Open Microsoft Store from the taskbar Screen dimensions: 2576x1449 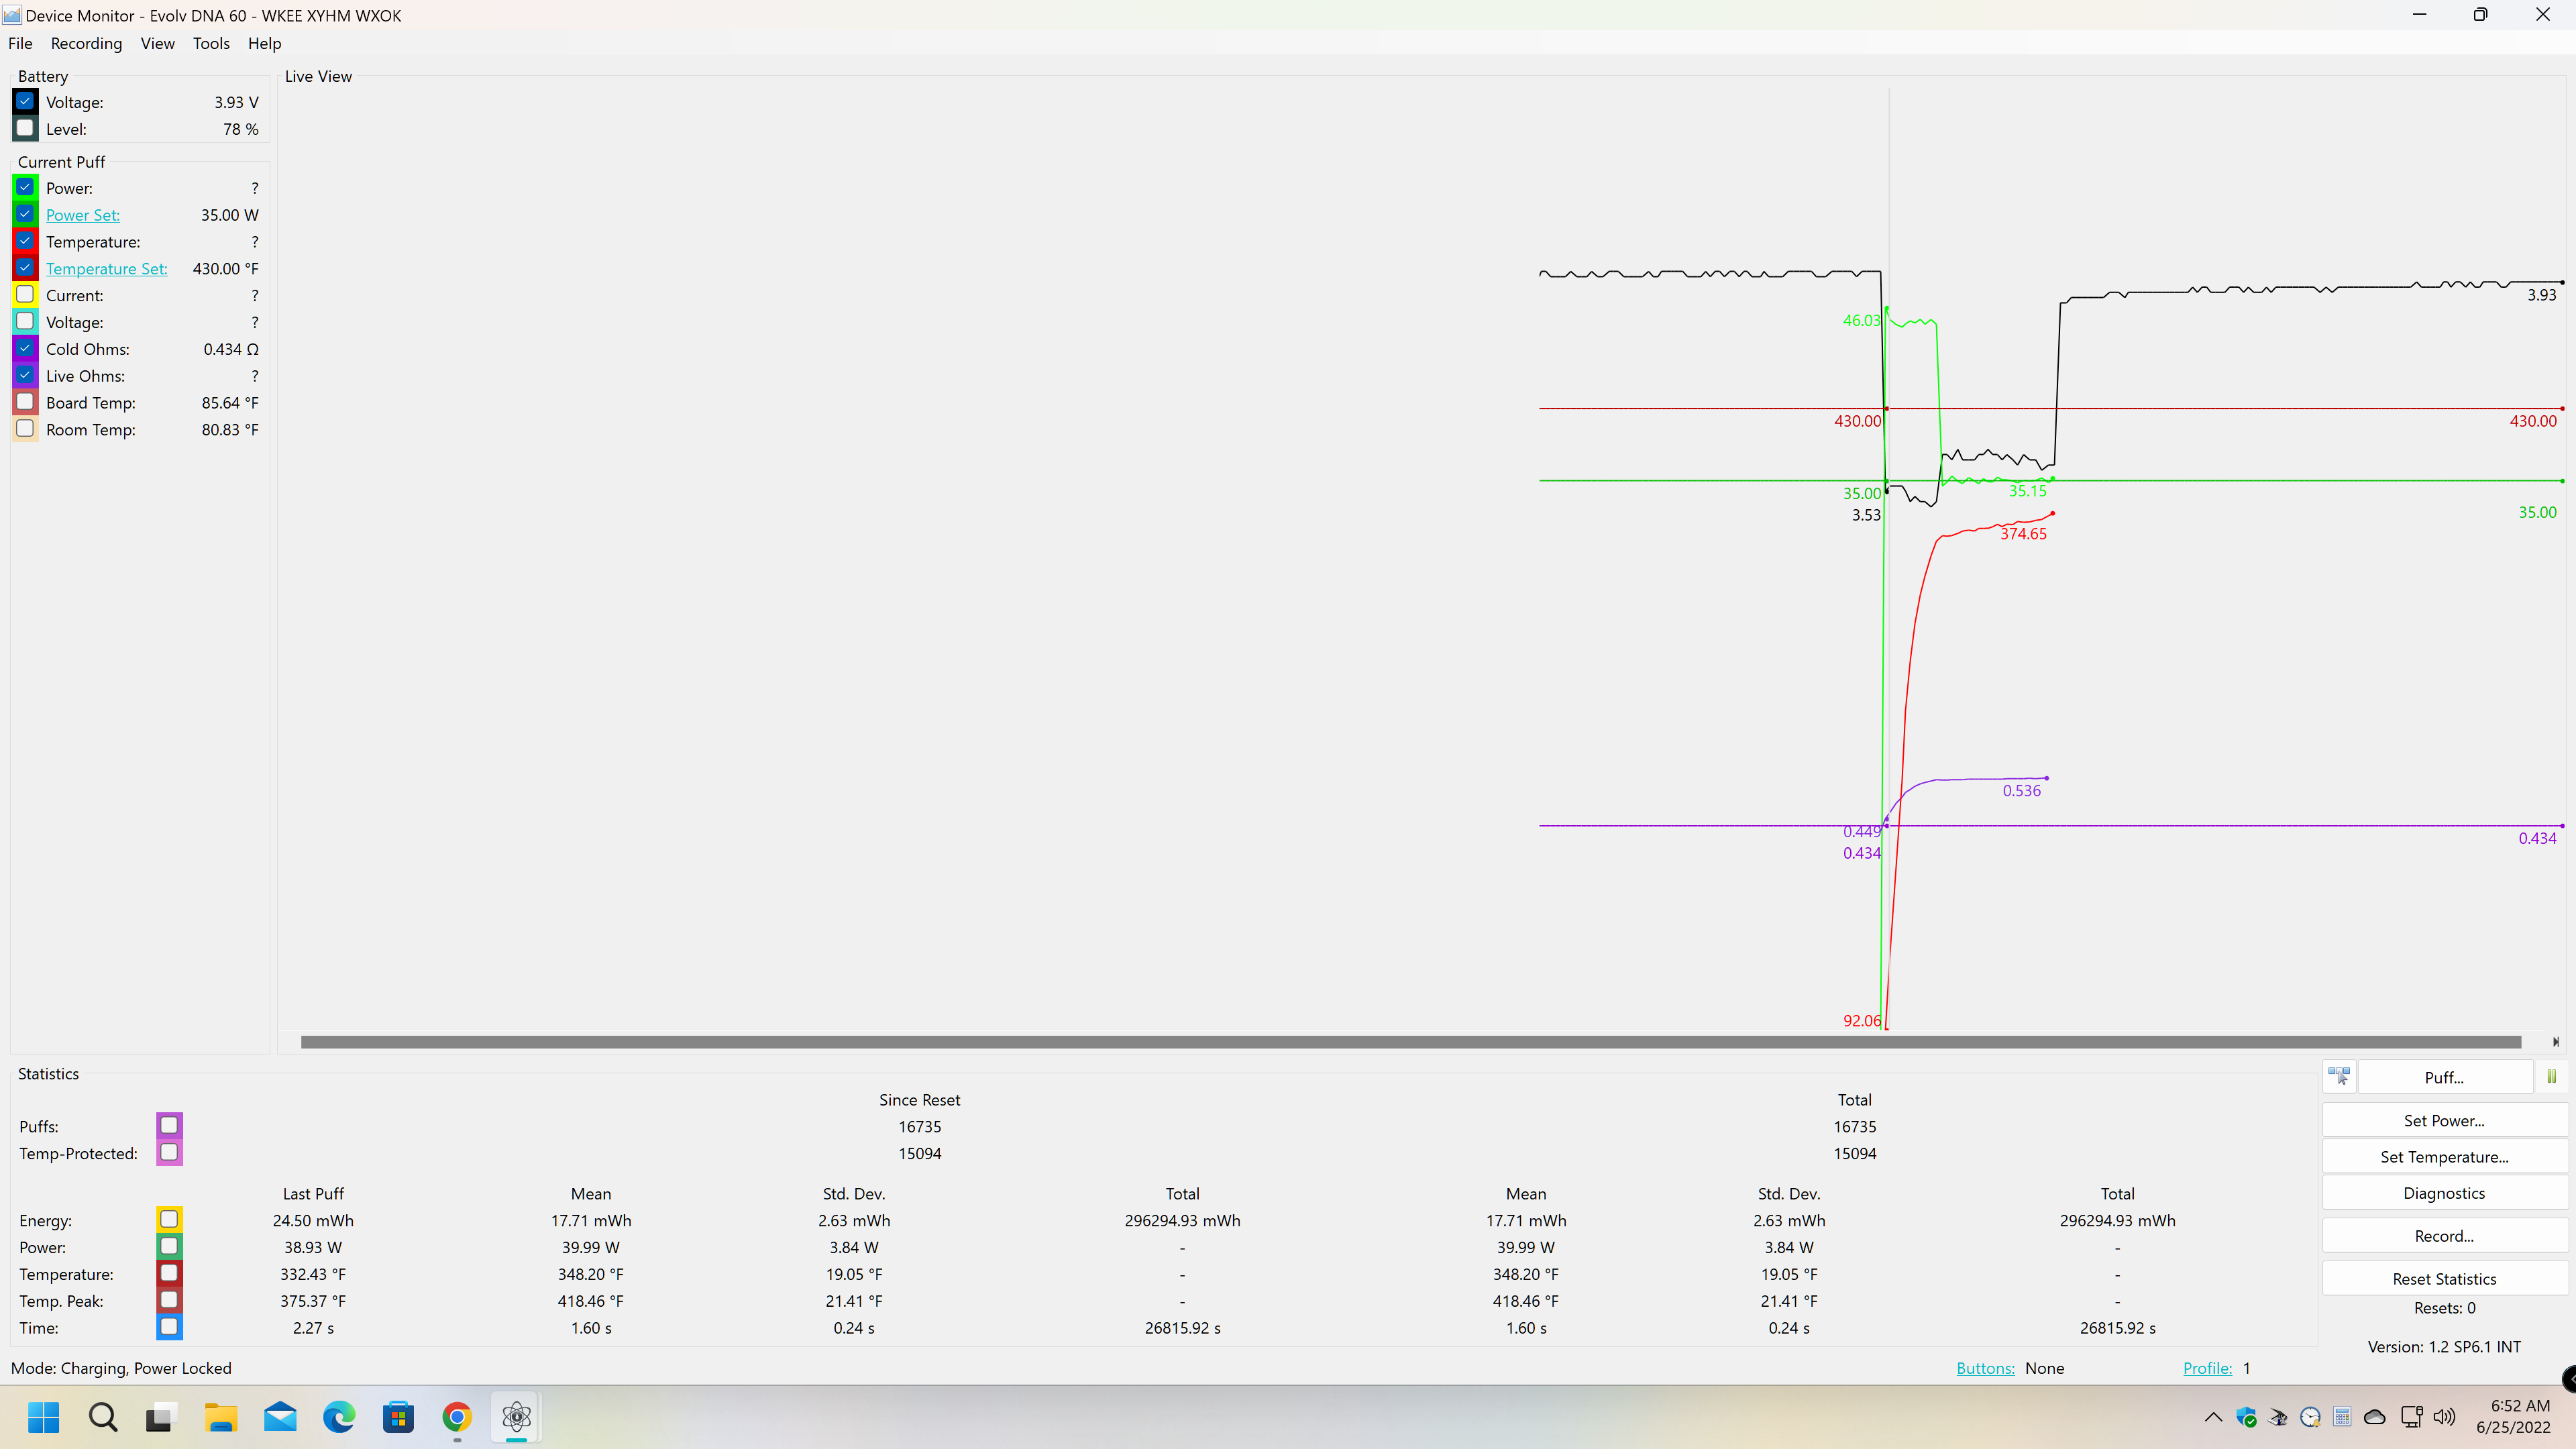pyautogui.click(x=398, y=1417)
